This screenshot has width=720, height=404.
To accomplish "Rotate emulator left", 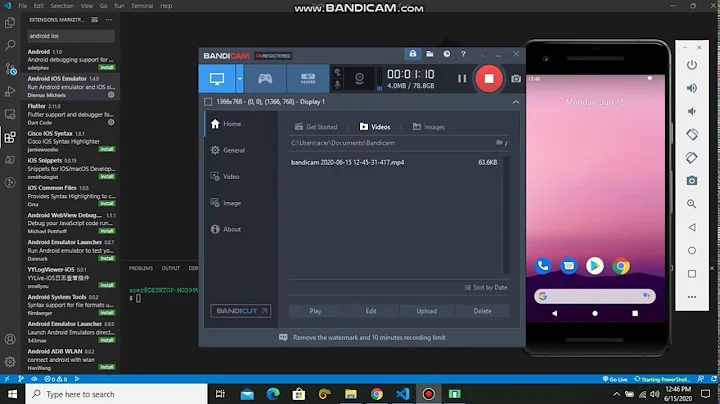I will (692, 135).
